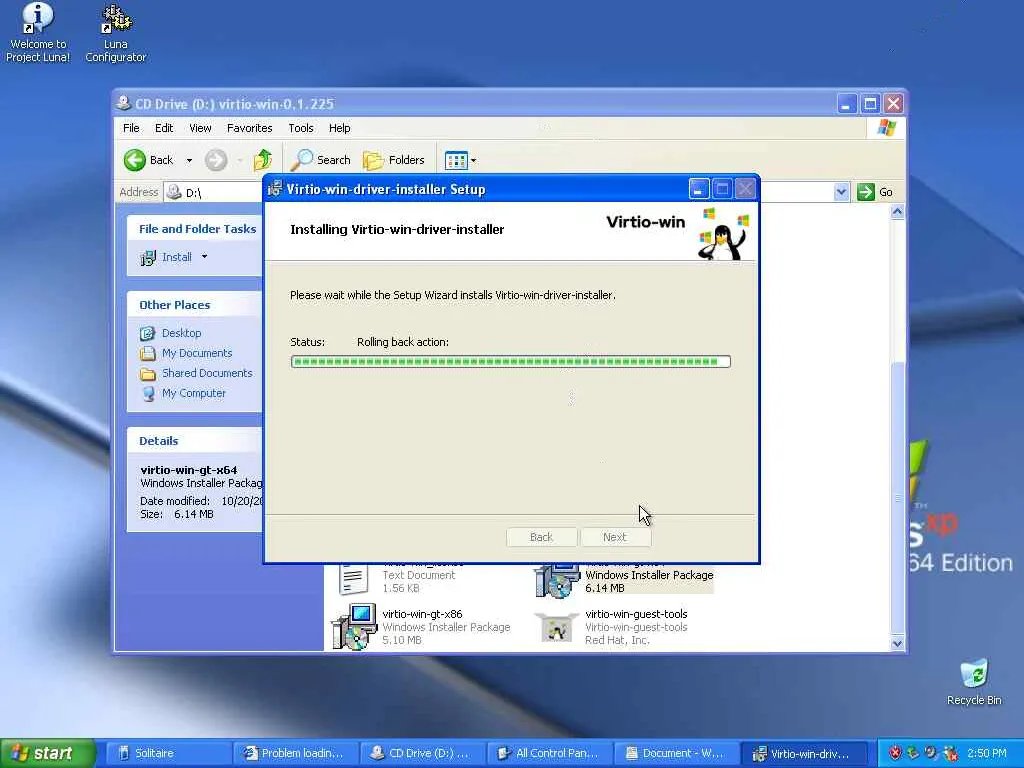Image resolution: width=1024 pixels, height=768 pixels.
Task: Click the CD Drive icon in Explorer title bar
Action: [123, 103]
